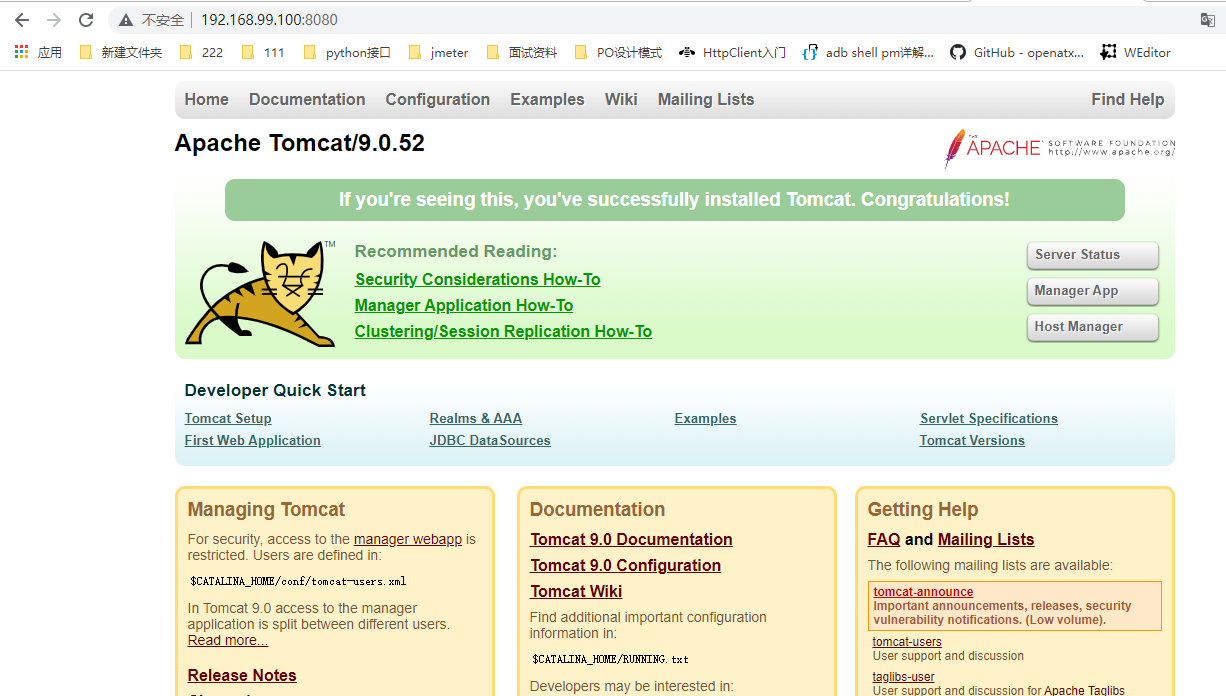Open the 新建文件夹 bookmark folder
This screenshot has height=696, width=1226.
(x=121, y=53)
